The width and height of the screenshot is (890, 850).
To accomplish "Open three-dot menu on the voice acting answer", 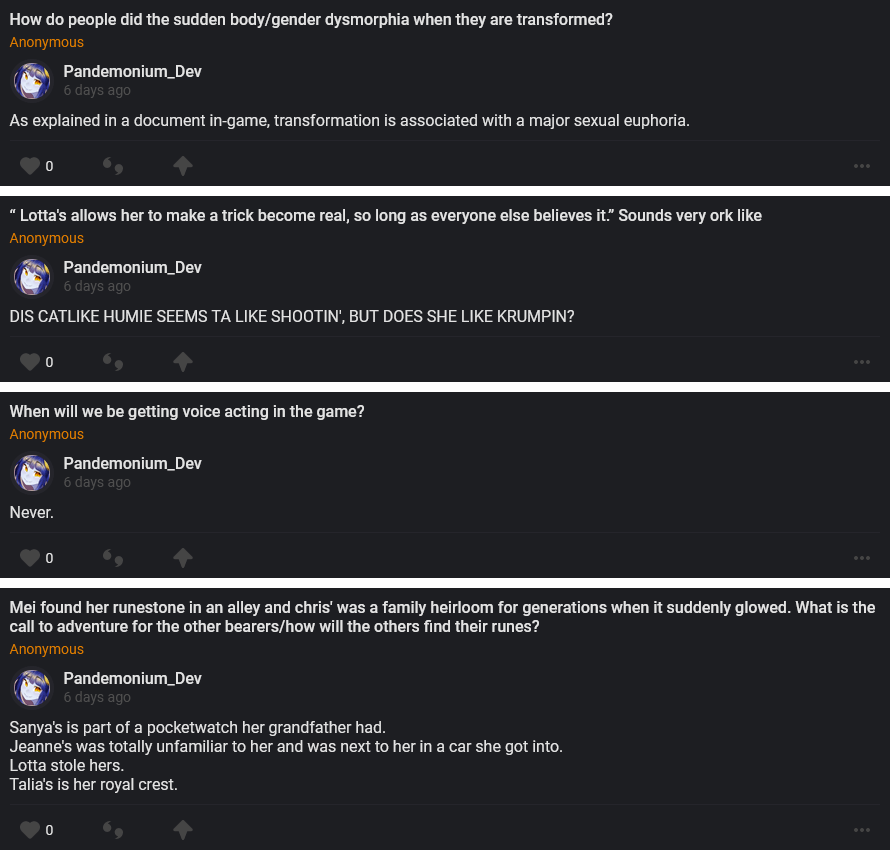I will (862, 558).
